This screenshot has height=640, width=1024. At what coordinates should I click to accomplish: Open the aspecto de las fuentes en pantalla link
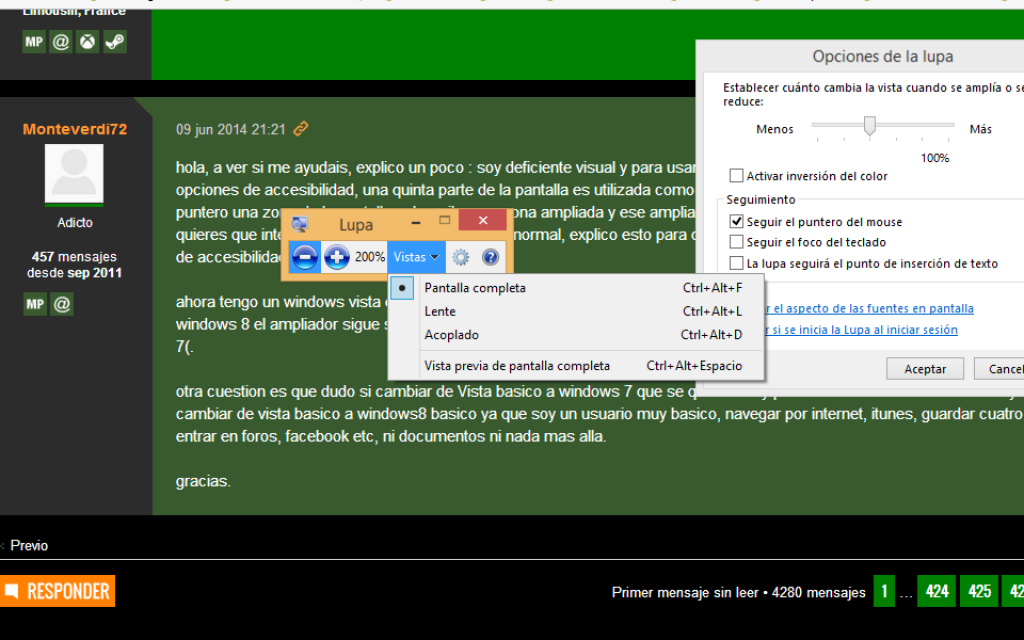pos(869,308)
